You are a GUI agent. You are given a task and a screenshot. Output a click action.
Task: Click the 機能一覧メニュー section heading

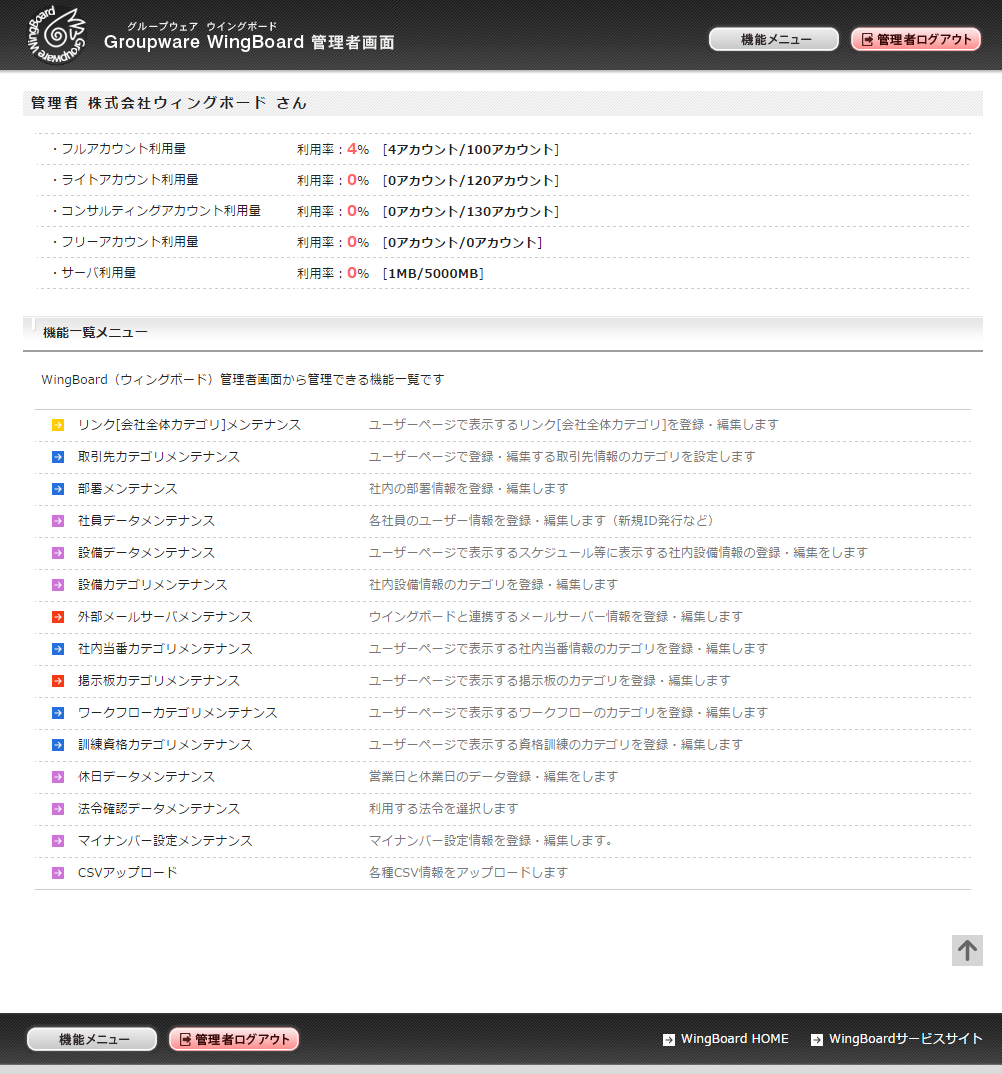[95, 333]
